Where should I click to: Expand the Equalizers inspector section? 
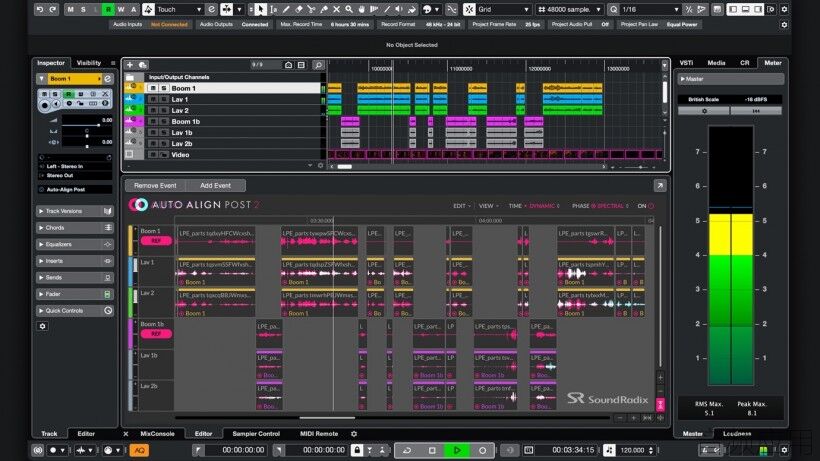tap(75, 244)
